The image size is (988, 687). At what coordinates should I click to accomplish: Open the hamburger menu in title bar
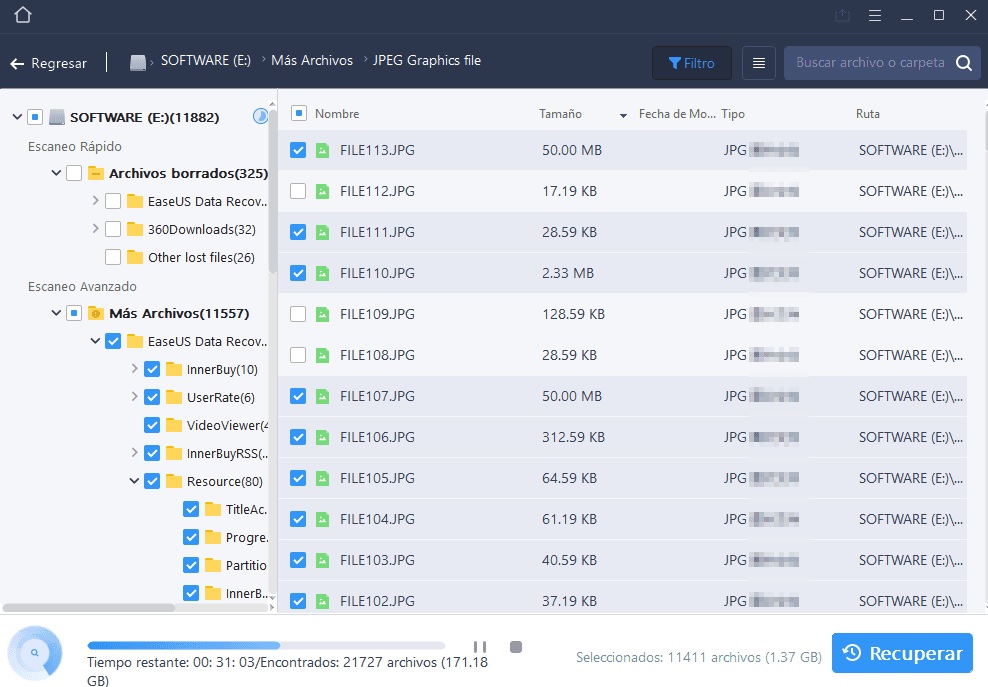point(875,15)
